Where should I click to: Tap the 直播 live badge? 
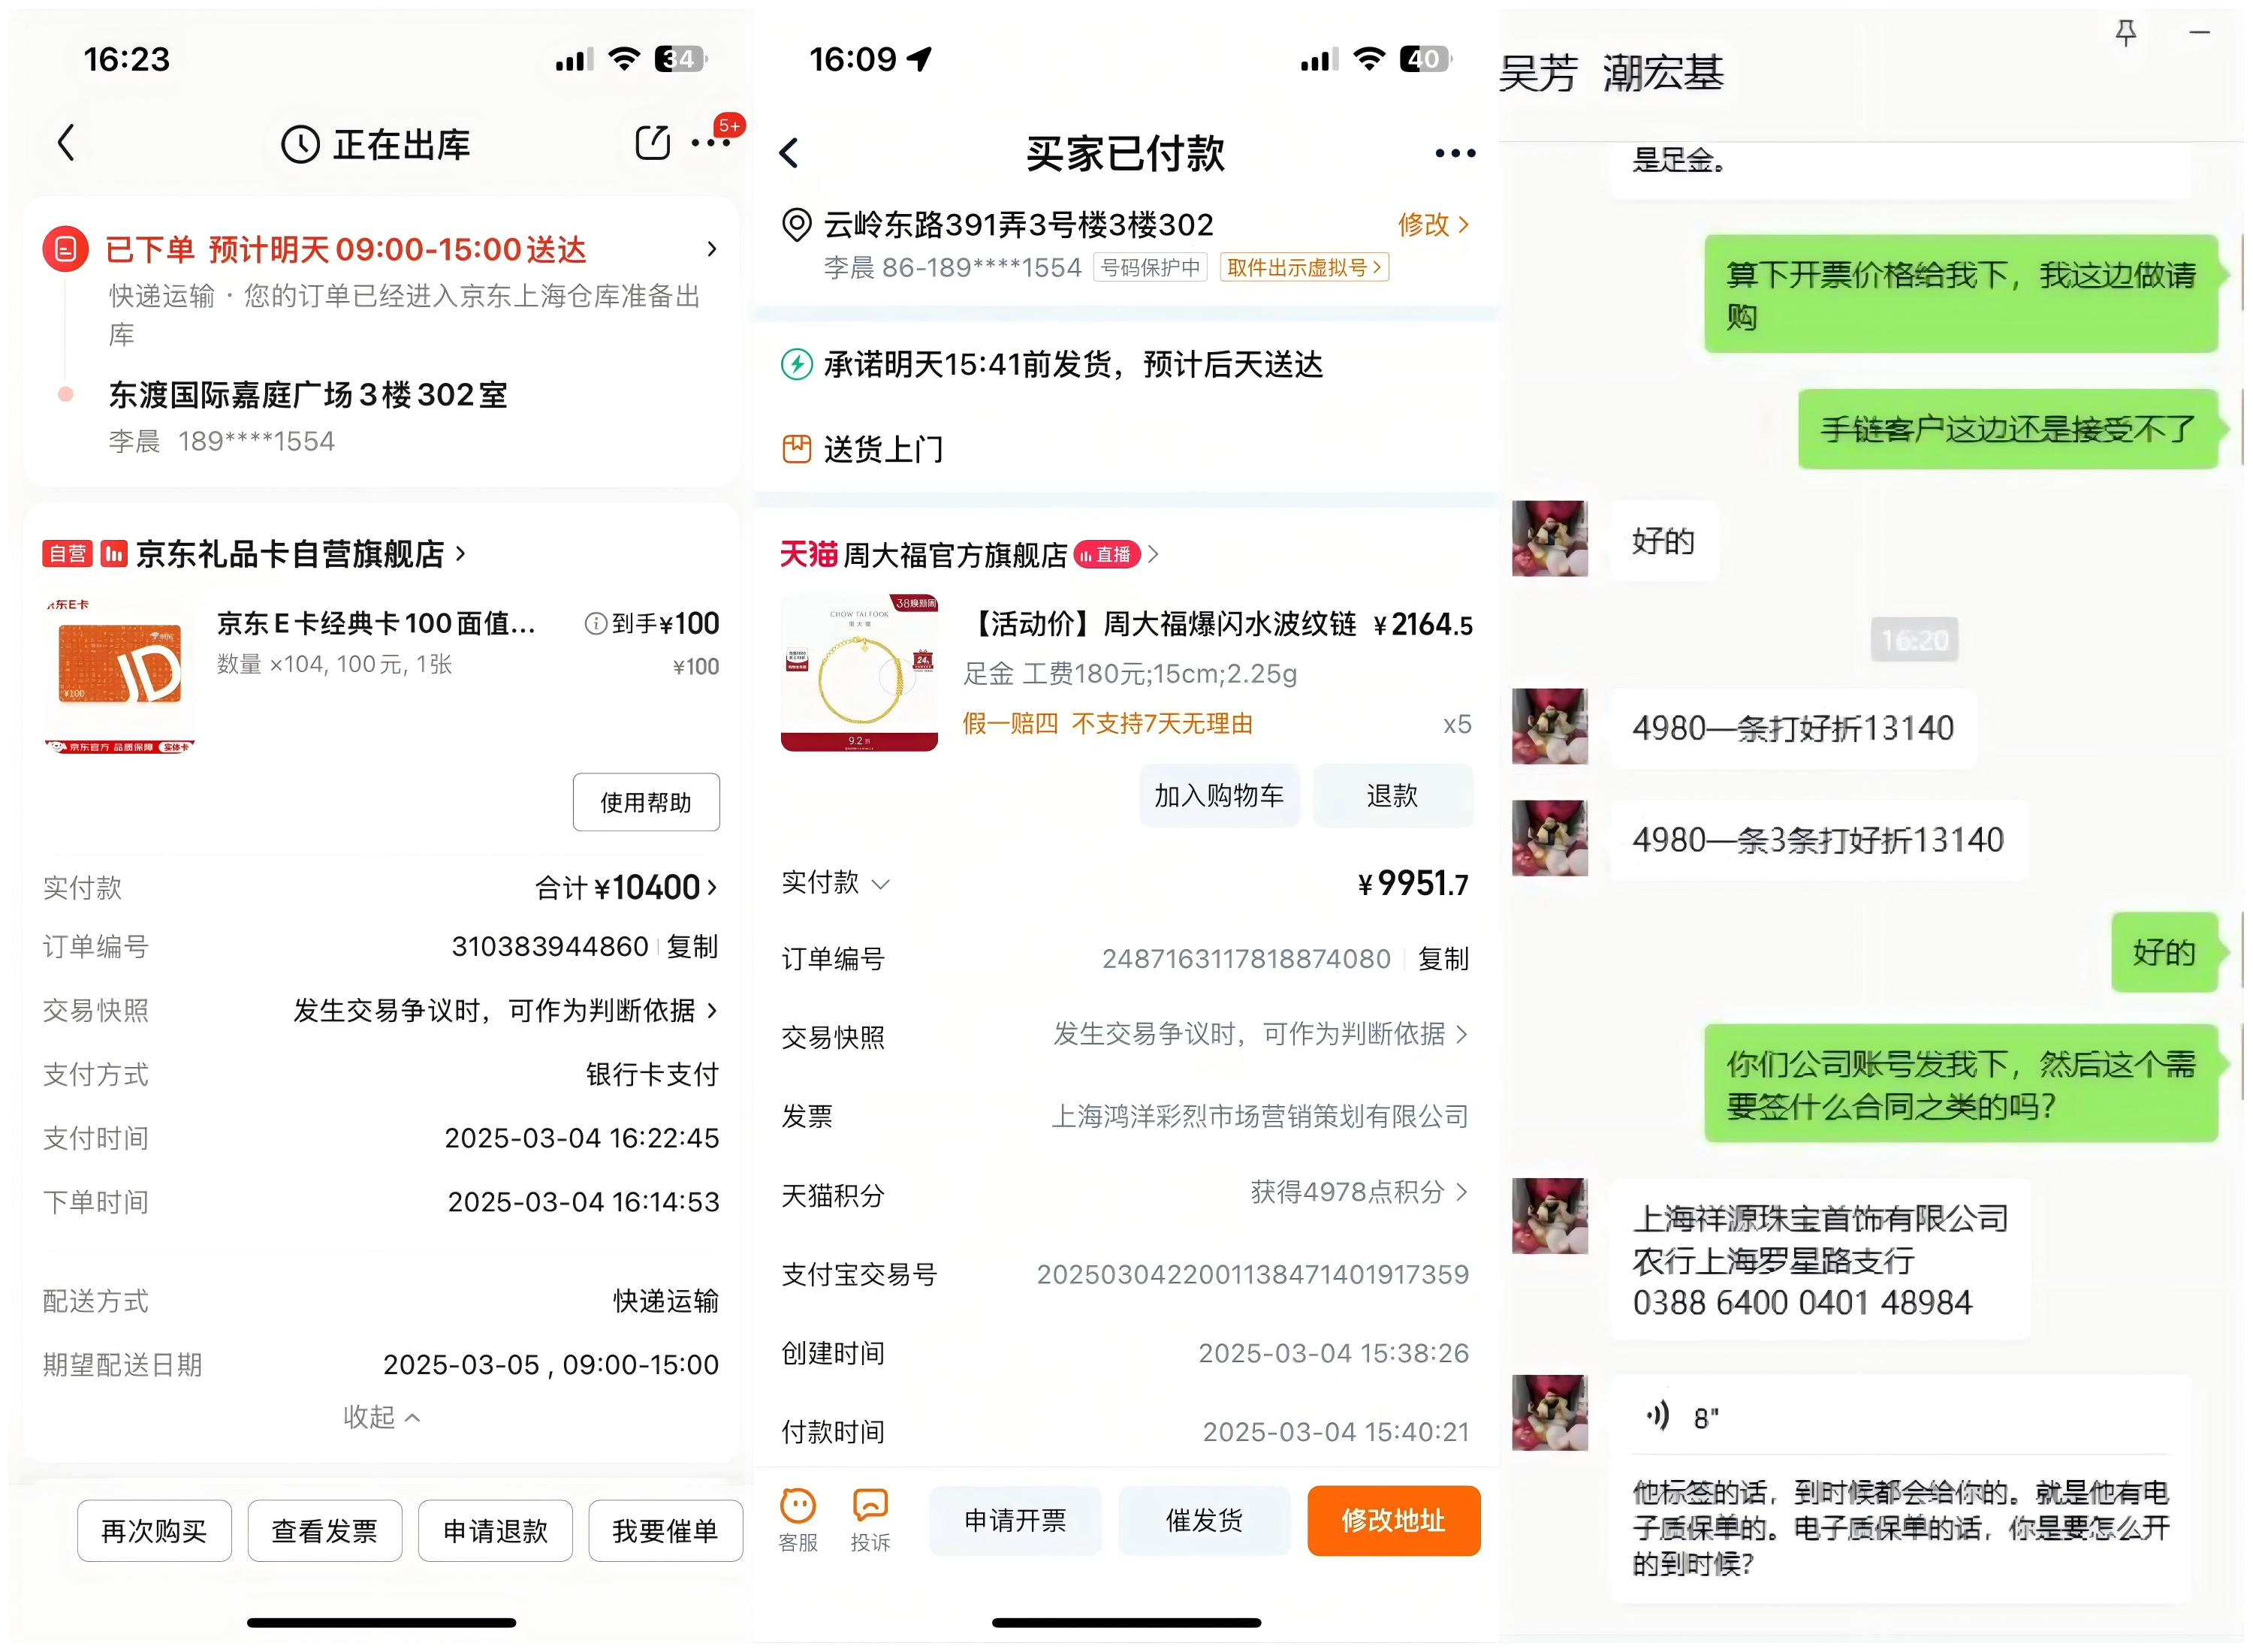1106,554
